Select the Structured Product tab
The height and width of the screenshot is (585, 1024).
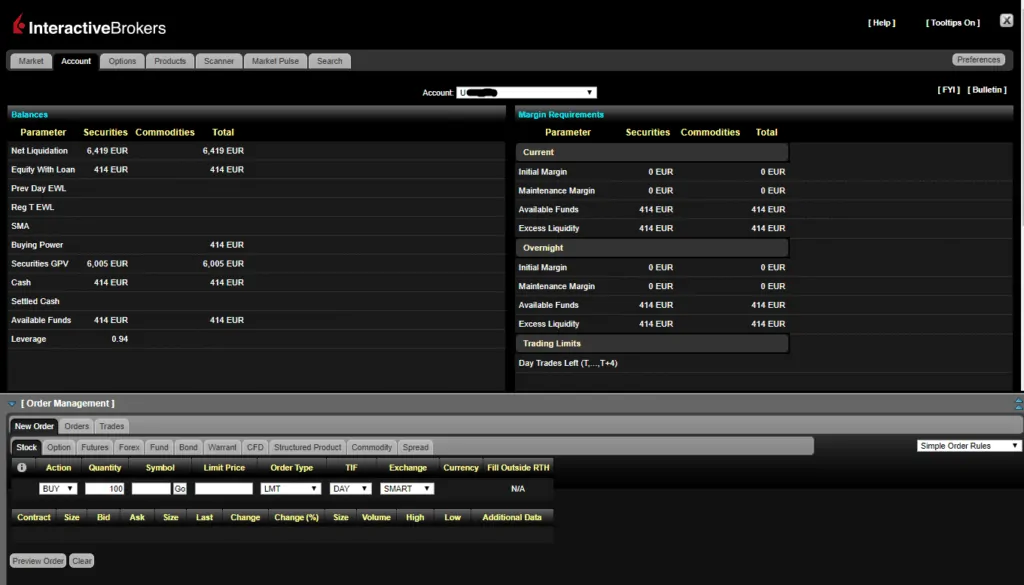coord(308,447)
